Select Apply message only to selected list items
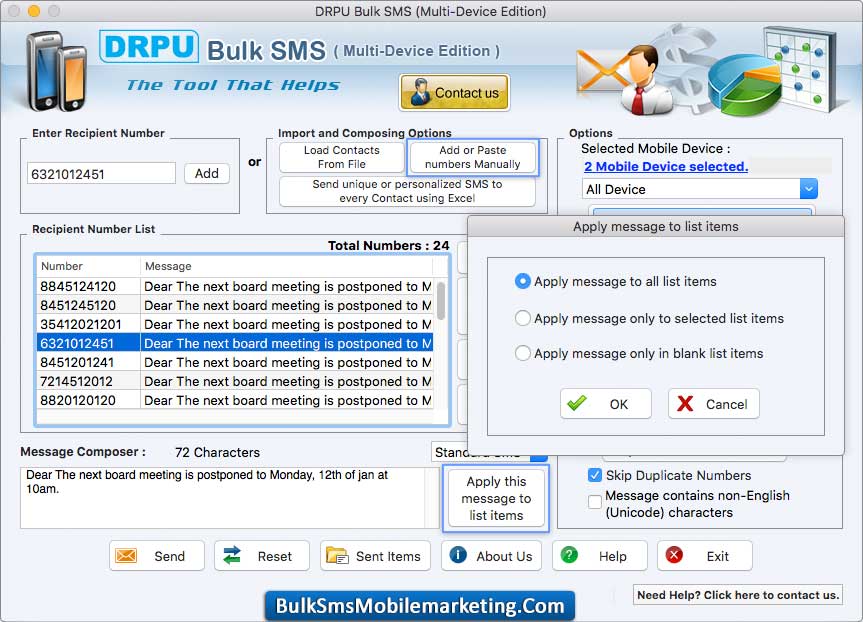863x622 pixels. pos(522,318)
